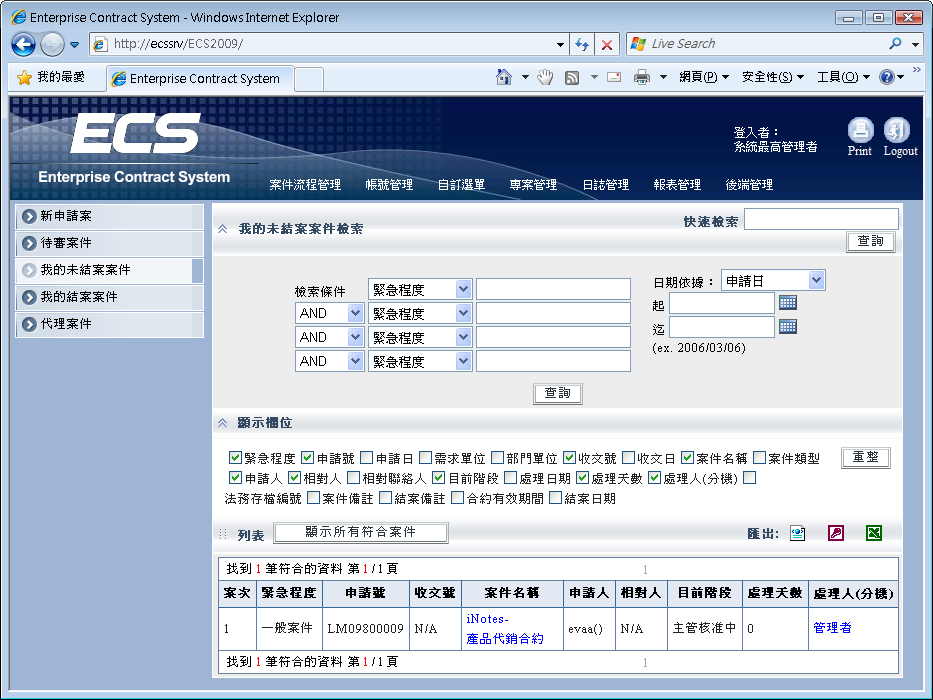Enable 結案日期 column checkbox
The image size is (933, 700).
(x=555, y=498)
